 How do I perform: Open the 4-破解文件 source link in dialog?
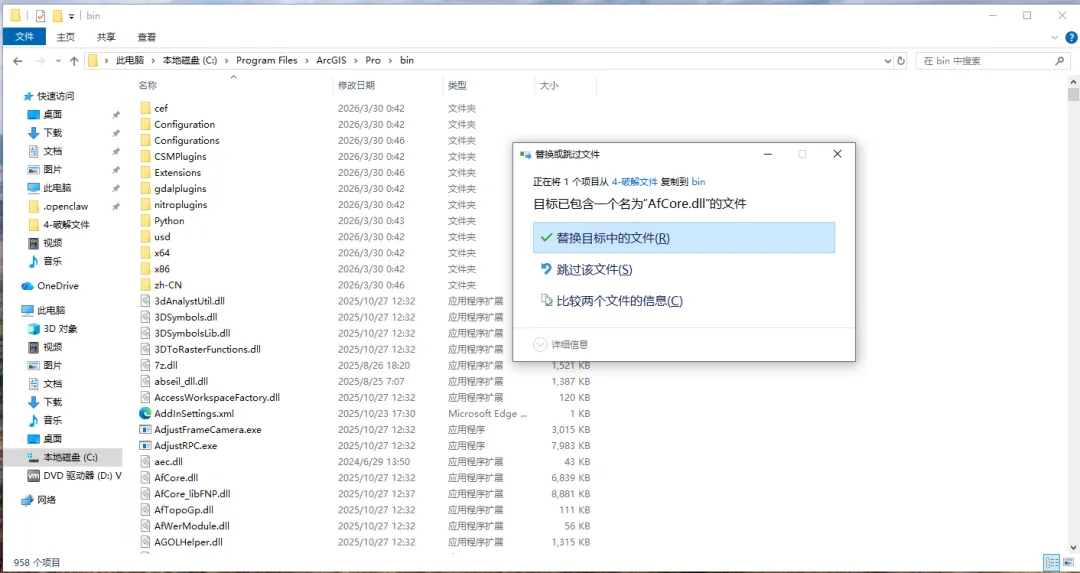point(634,182)
